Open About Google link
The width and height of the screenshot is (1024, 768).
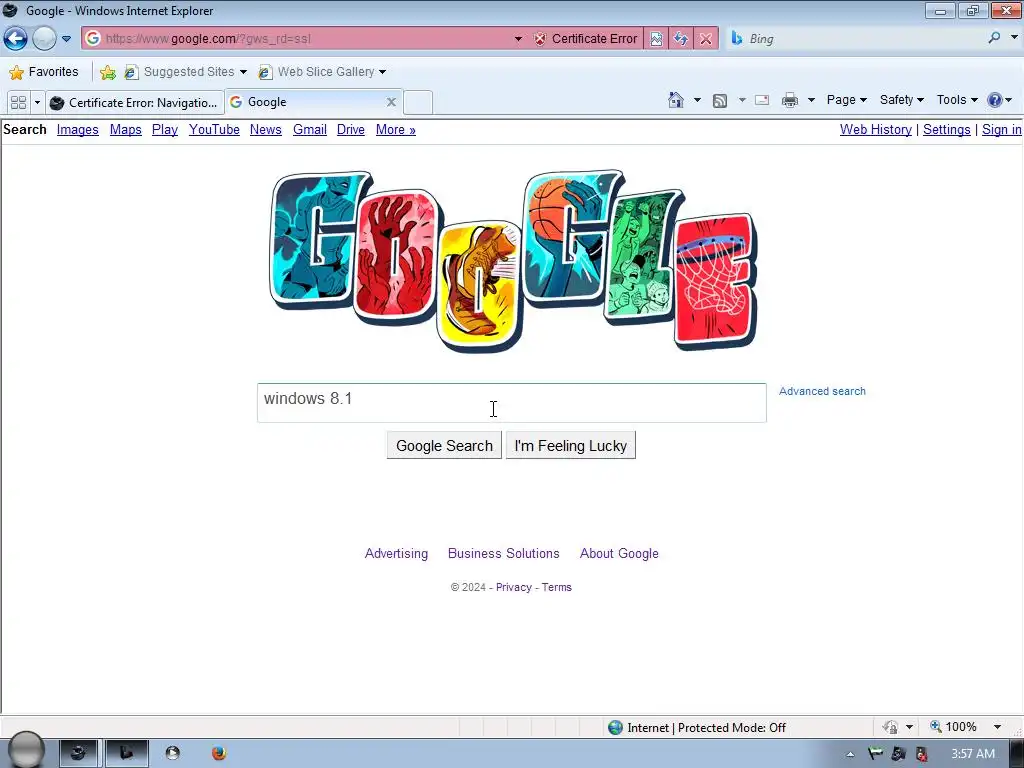tap(619, 553)
